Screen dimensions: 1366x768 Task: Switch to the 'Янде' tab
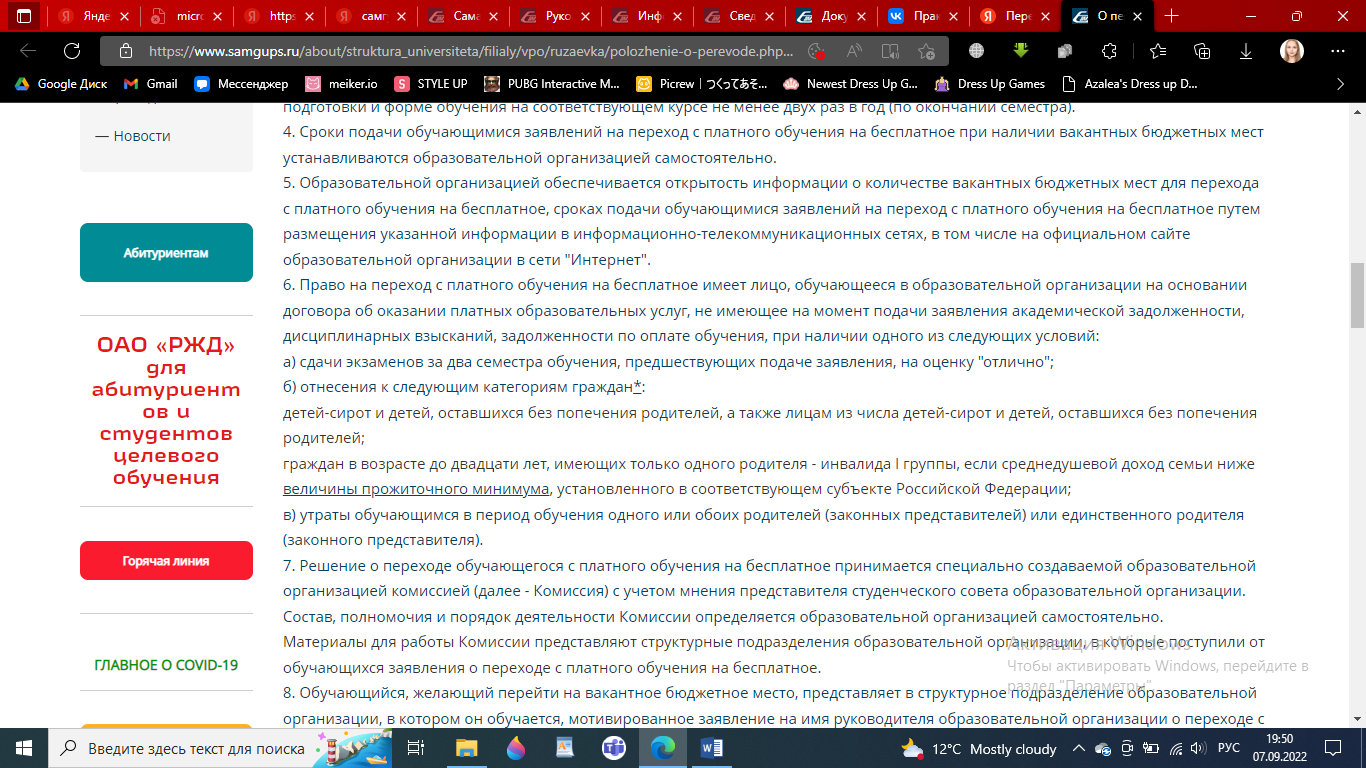95,16
